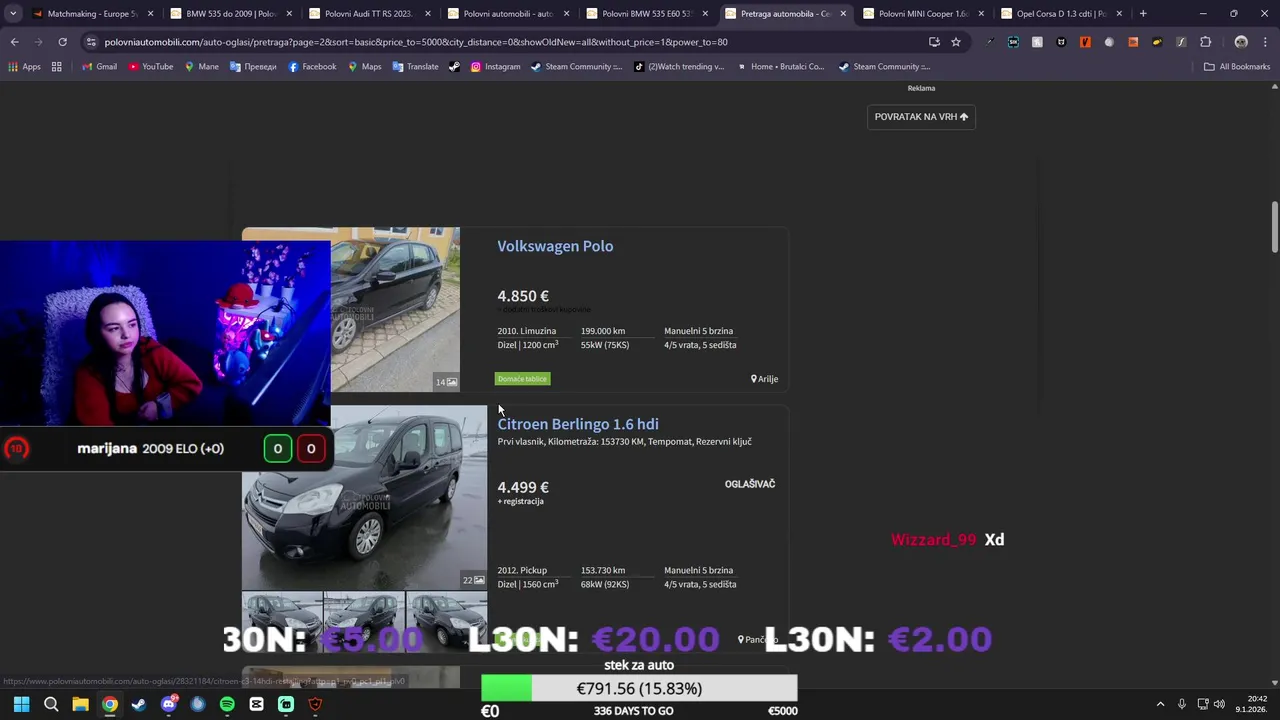Switch to the Polovni Audi TT RS 2023 tab
Screen dimensions: 1280x720
(368, 14)
